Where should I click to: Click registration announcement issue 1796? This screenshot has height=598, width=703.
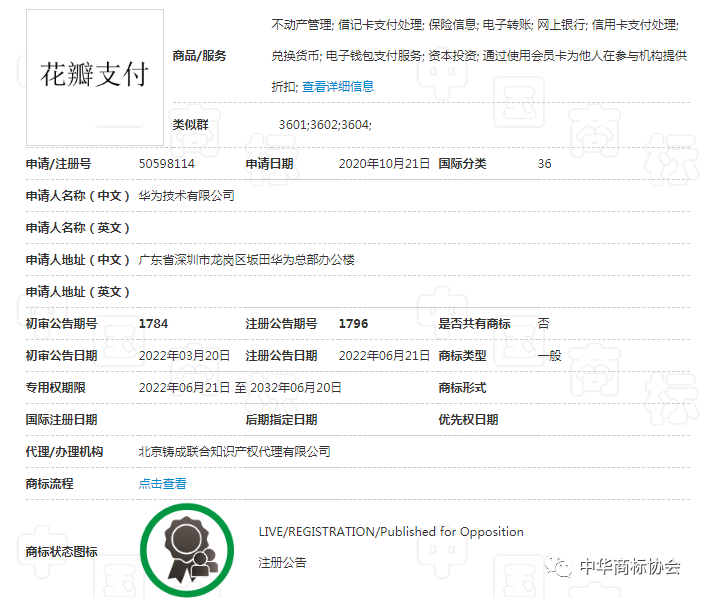pos(353,324)
